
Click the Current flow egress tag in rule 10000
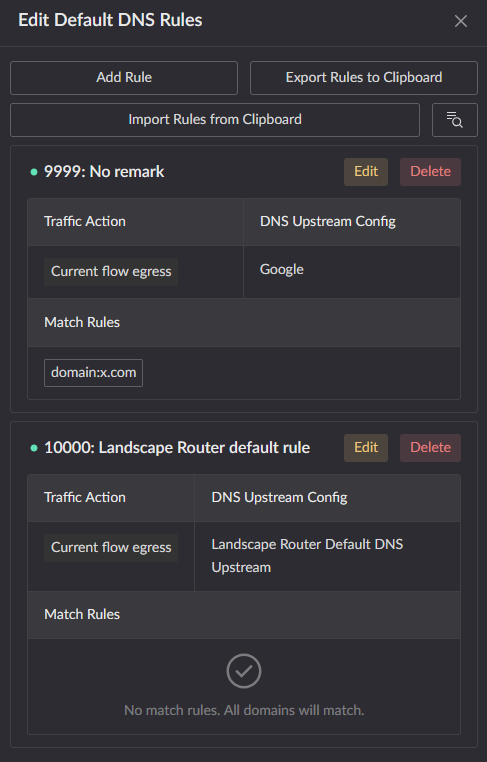click(x=111, y=548)
